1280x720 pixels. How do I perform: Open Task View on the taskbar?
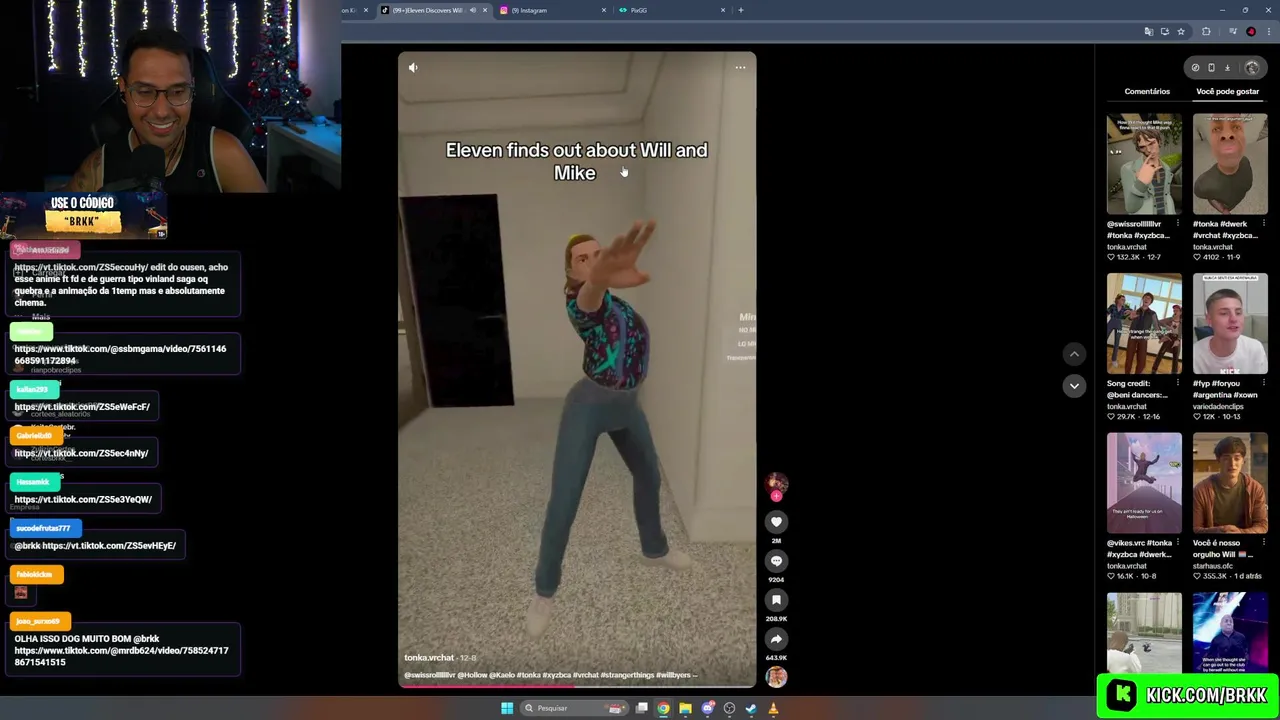pyautogui.click(x=641, y=708)
